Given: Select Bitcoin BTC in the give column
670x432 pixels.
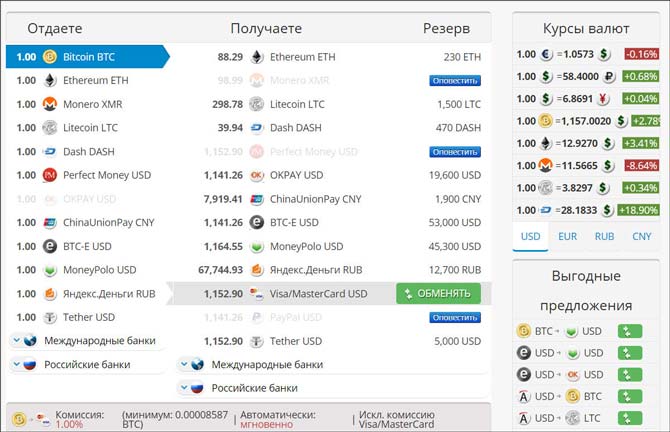Looking at the screenshot, I should [88, 57].
